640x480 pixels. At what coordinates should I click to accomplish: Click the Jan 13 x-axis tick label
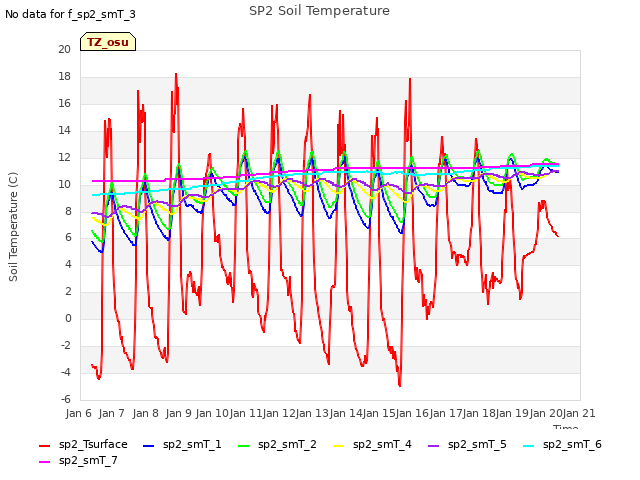tap(312, 413)
